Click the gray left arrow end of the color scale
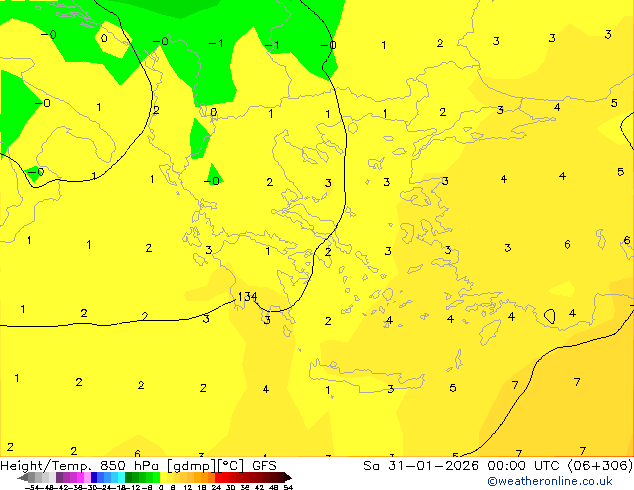The width and height of the screenshot is (634, 490). point(23,477)
